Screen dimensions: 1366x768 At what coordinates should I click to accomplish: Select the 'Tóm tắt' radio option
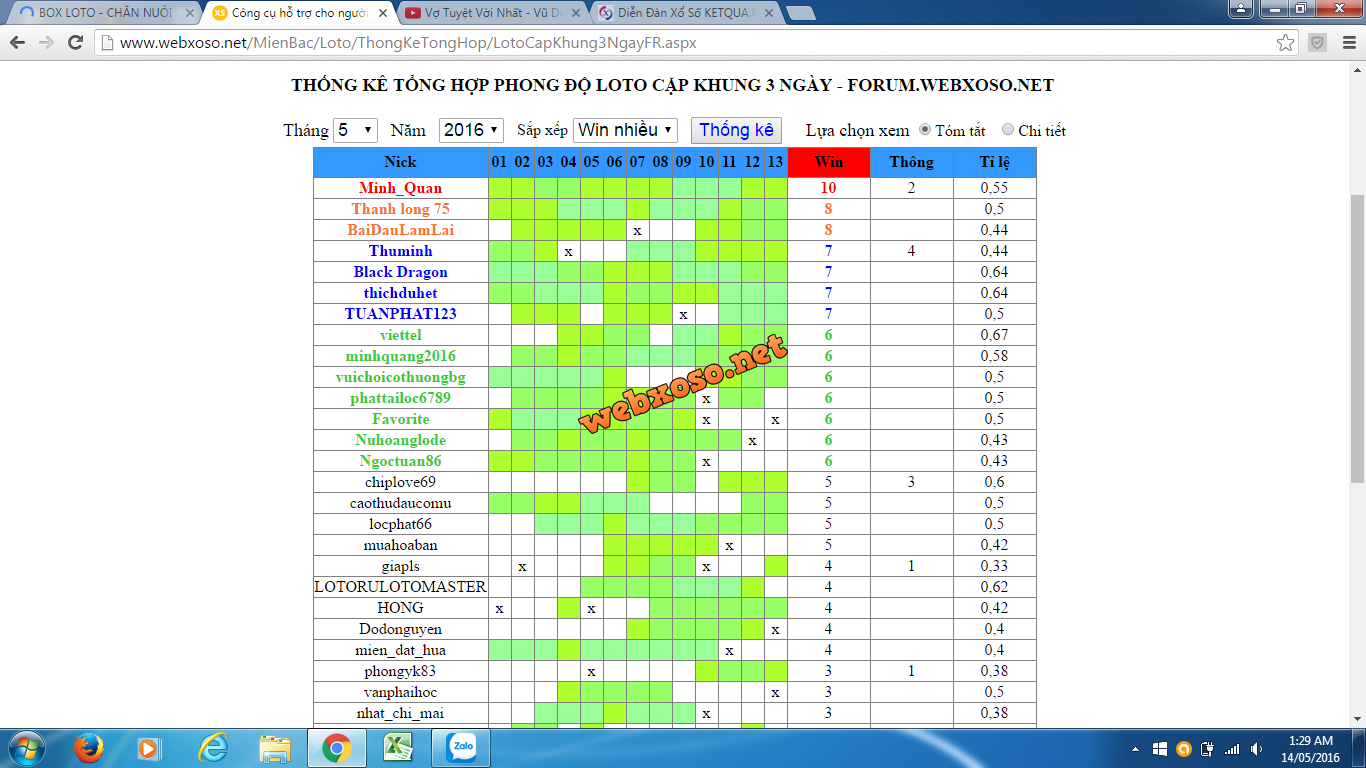(925, 130)
